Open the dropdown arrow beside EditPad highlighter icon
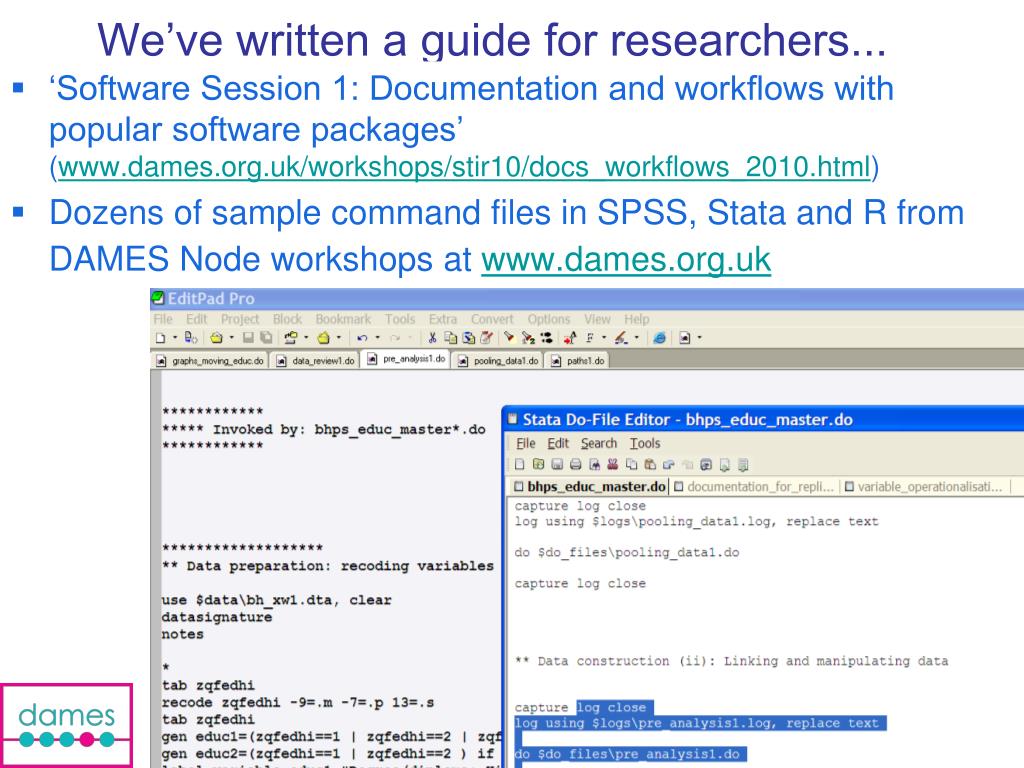 pos(637,338)
